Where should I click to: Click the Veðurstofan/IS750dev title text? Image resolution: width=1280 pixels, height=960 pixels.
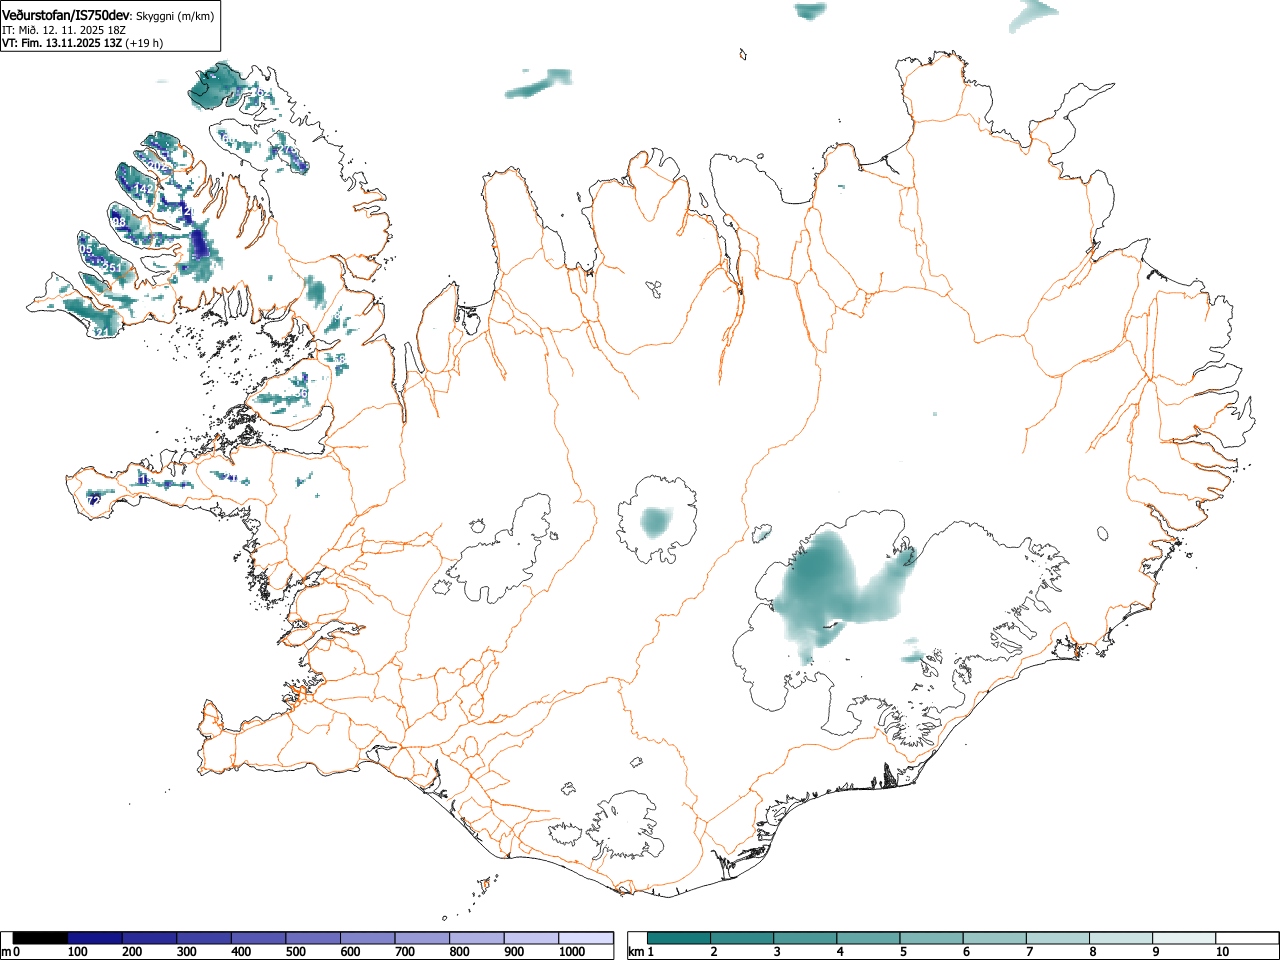[x=66, y=14]
